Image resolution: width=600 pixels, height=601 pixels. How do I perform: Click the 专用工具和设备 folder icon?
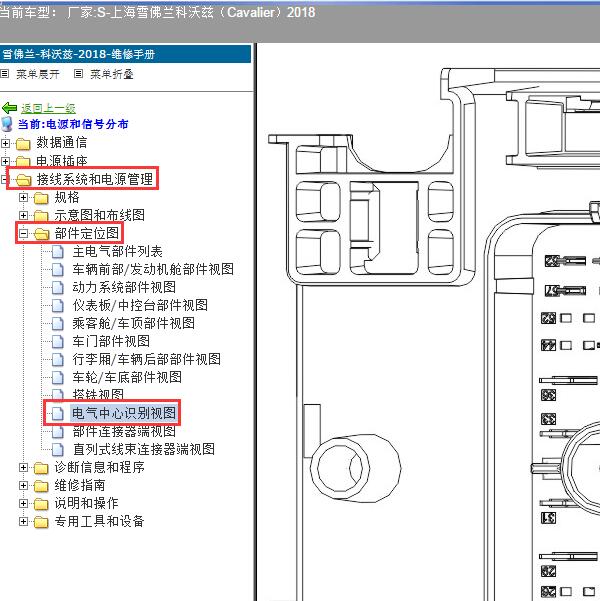(41, 522)
